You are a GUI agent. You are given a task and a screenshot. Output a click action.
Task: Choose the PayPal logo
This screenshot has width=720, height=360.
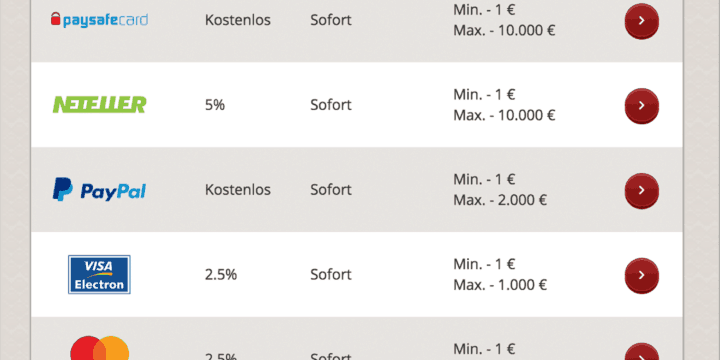pos(99,190)
